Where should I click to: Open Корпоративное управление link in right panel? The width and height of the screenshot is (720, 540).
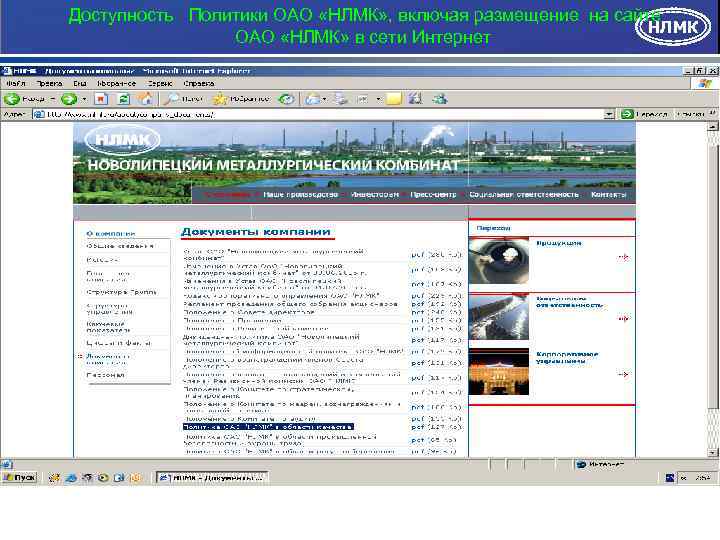567,358
